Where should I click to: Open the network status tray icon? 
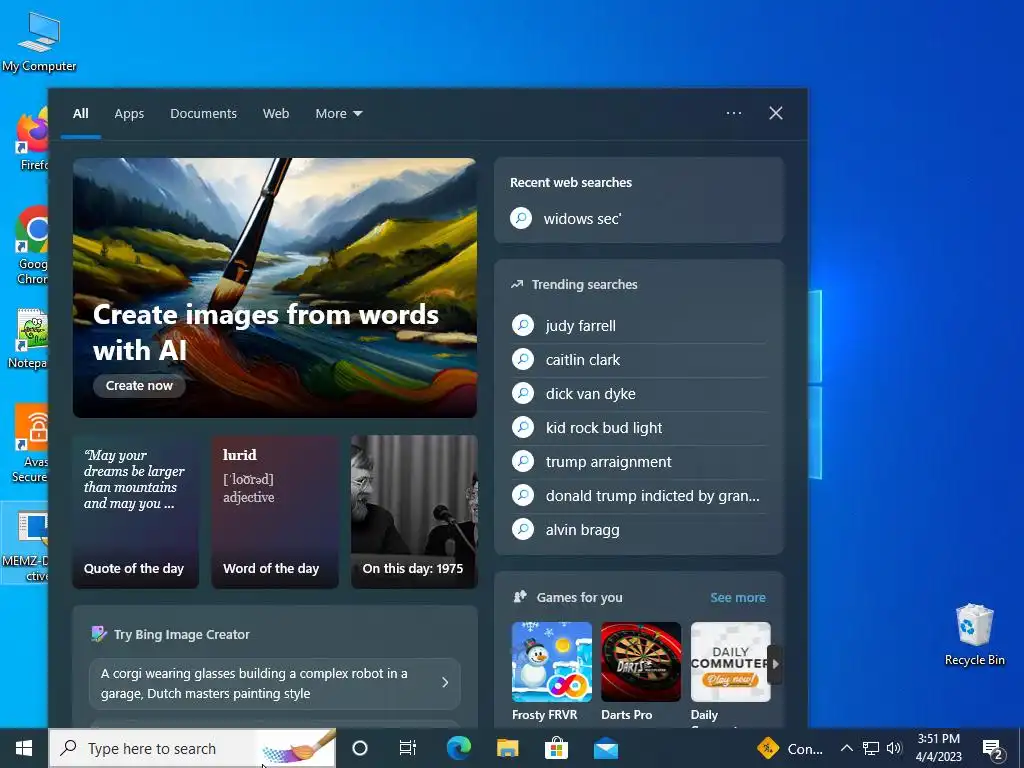tap(871, 748)
